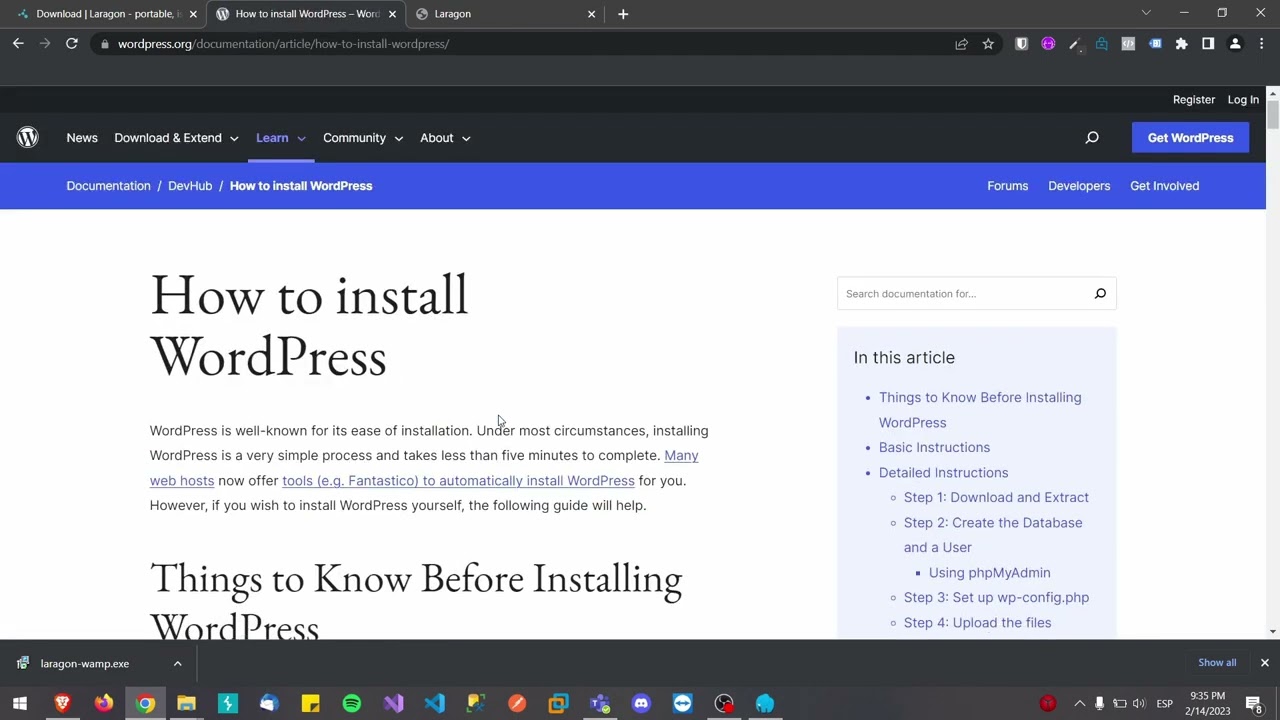
Task: Jump to Detailed Instructions section
Action: pos(943,473)
